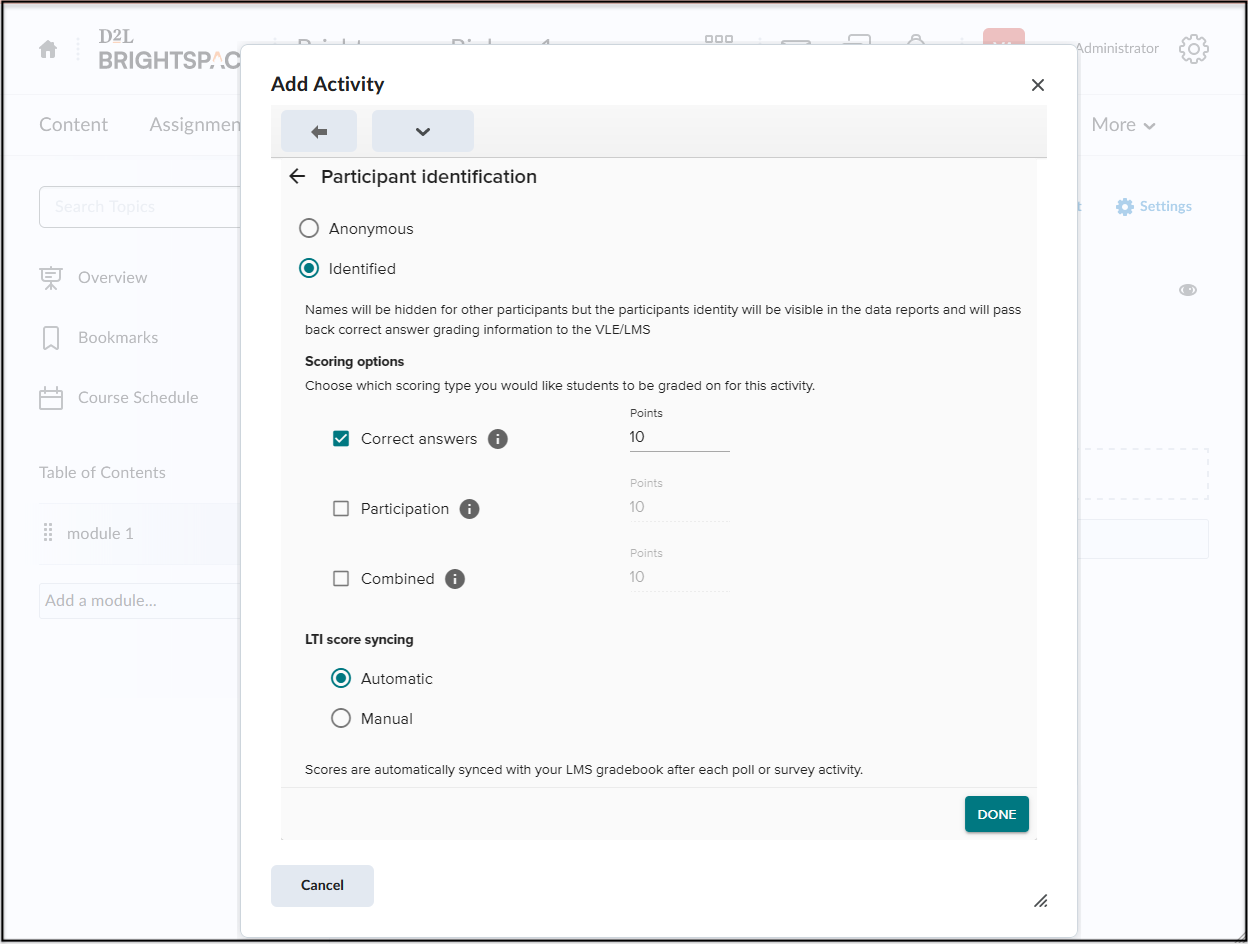The image size is (1248, 944).
Task: Click info icon next to Correct answers
Action: (x=497, y=439)
